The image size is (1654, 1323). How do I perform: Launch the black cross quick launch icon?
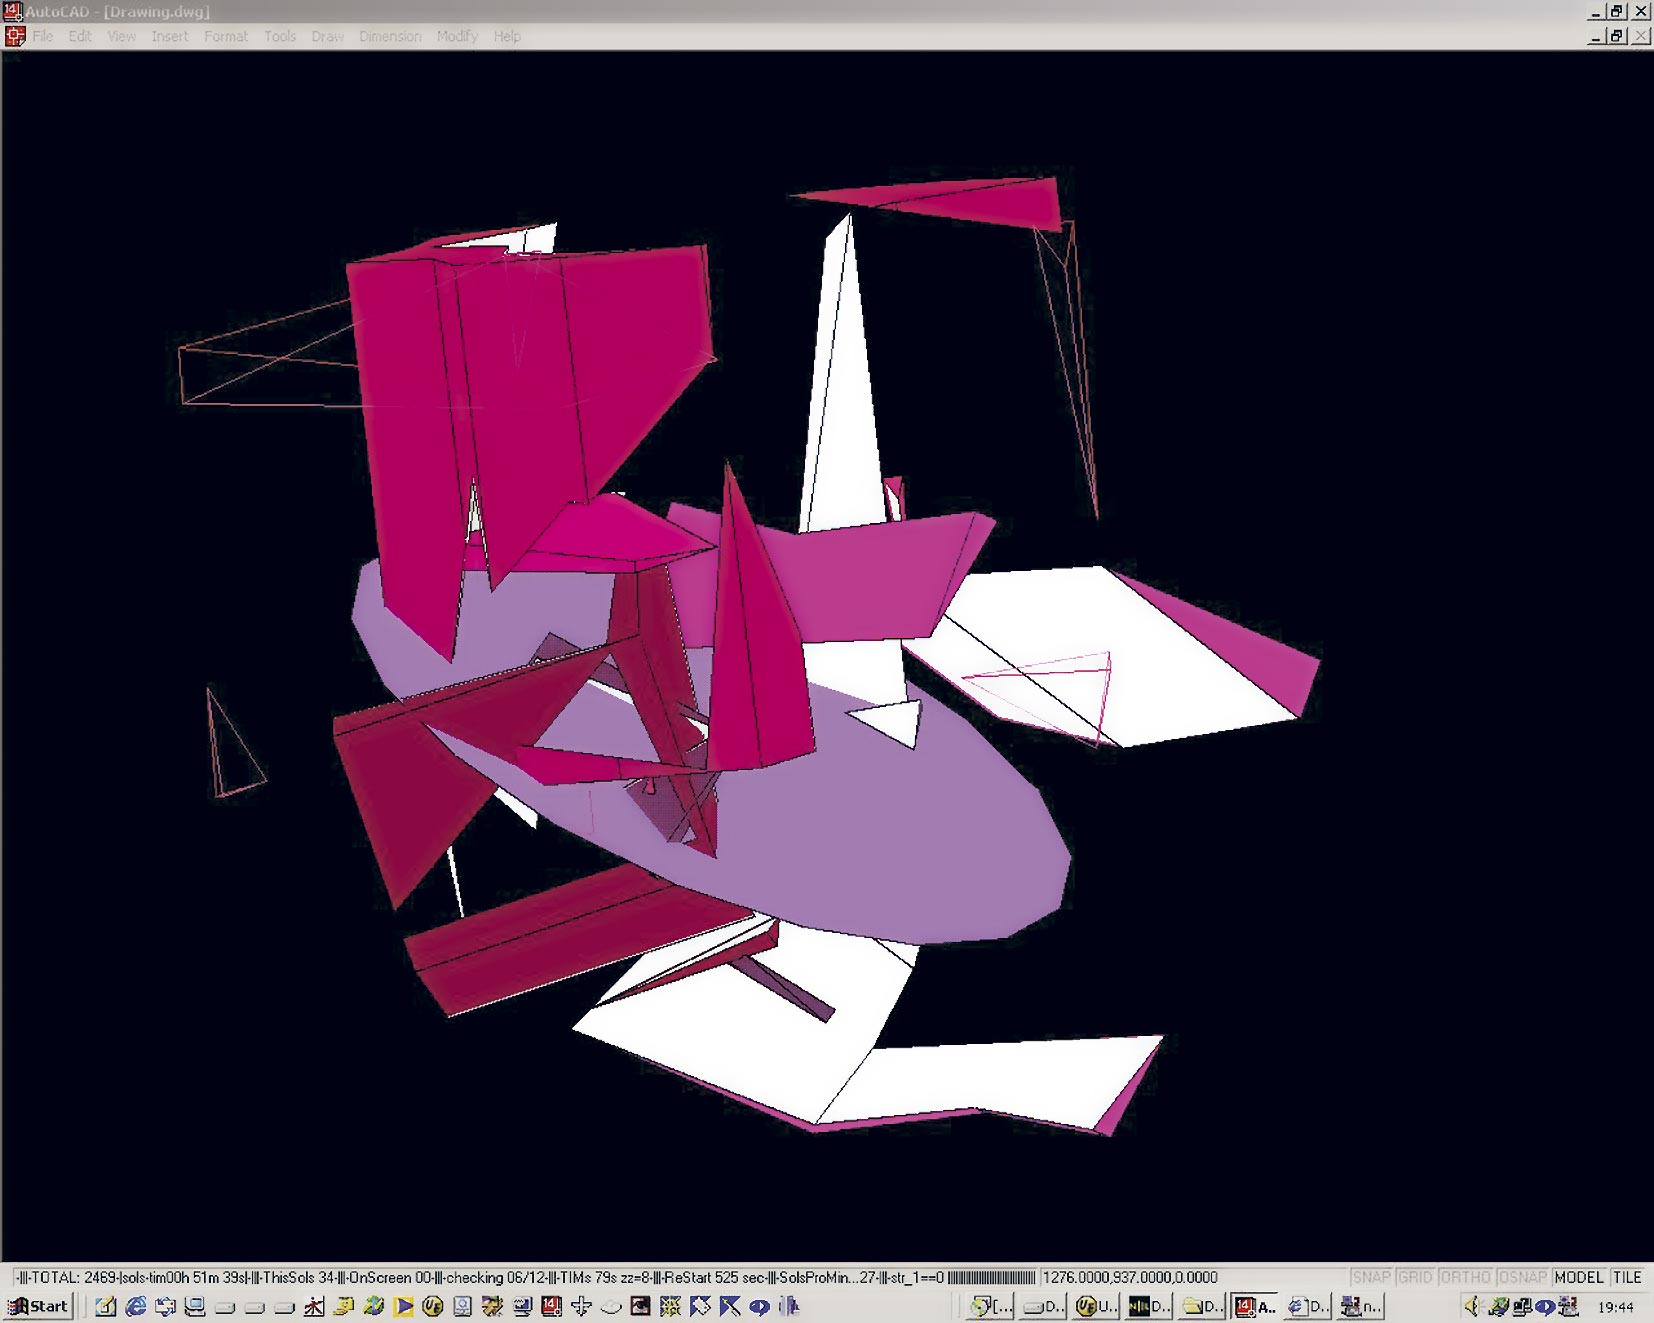coord(581,1306)
